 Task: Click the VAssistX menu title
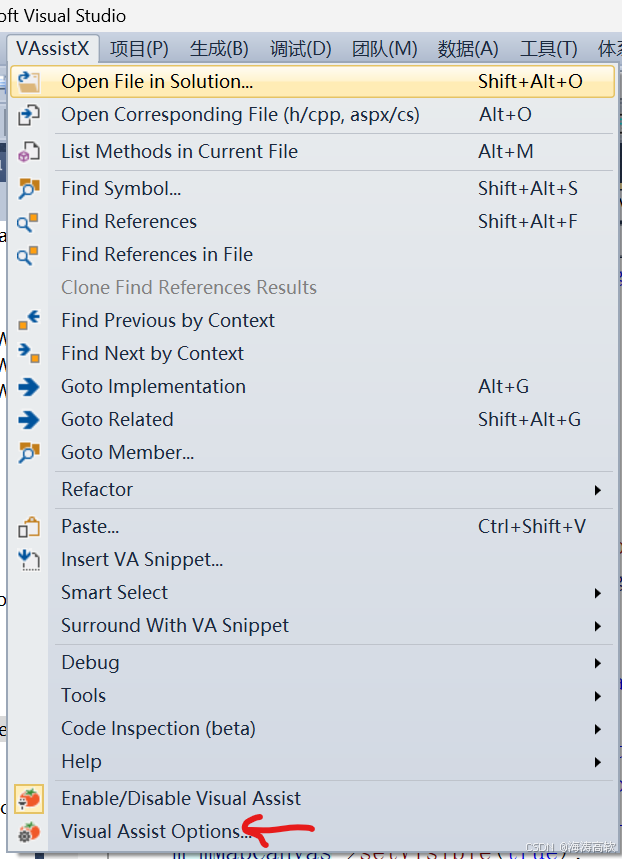coord(52,49)
